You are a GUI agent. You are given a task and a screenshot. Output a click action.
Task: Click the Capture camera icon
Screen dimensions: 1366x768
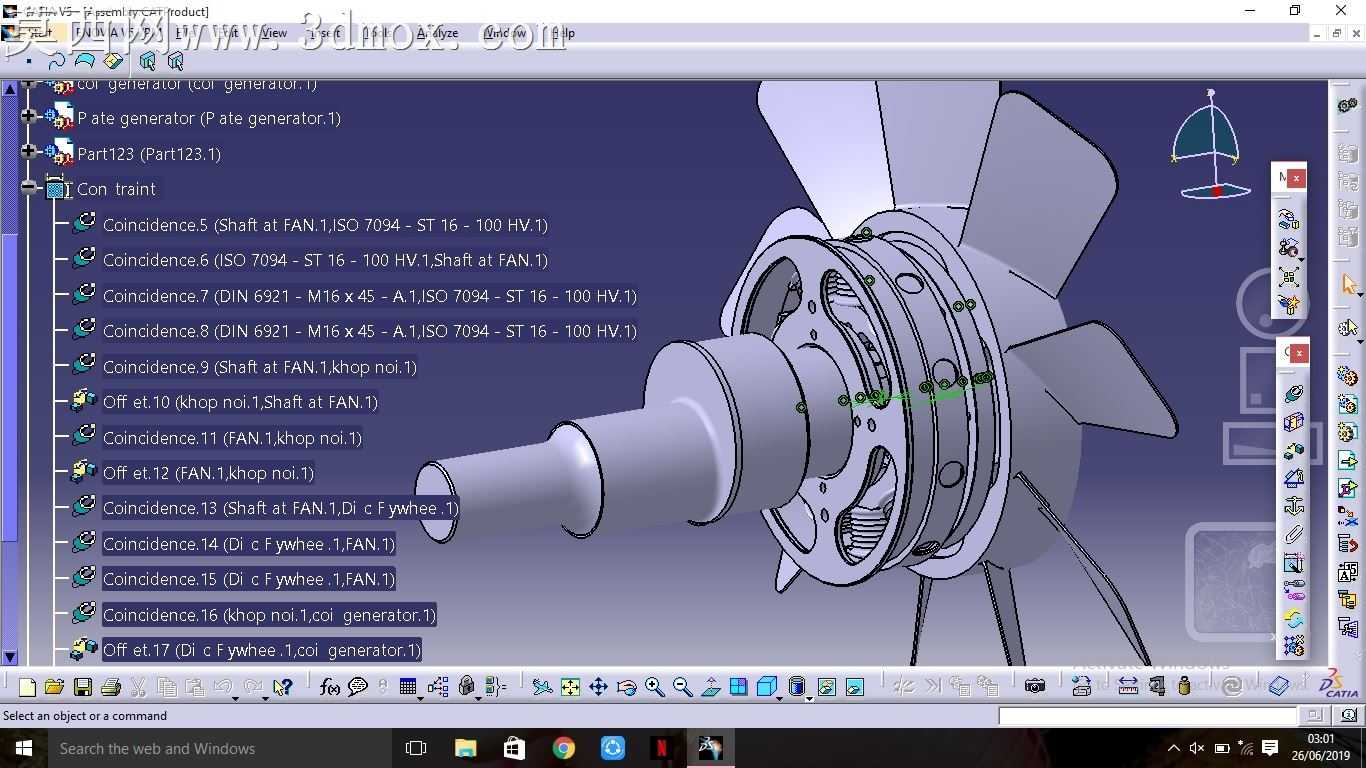(1035, 687)
